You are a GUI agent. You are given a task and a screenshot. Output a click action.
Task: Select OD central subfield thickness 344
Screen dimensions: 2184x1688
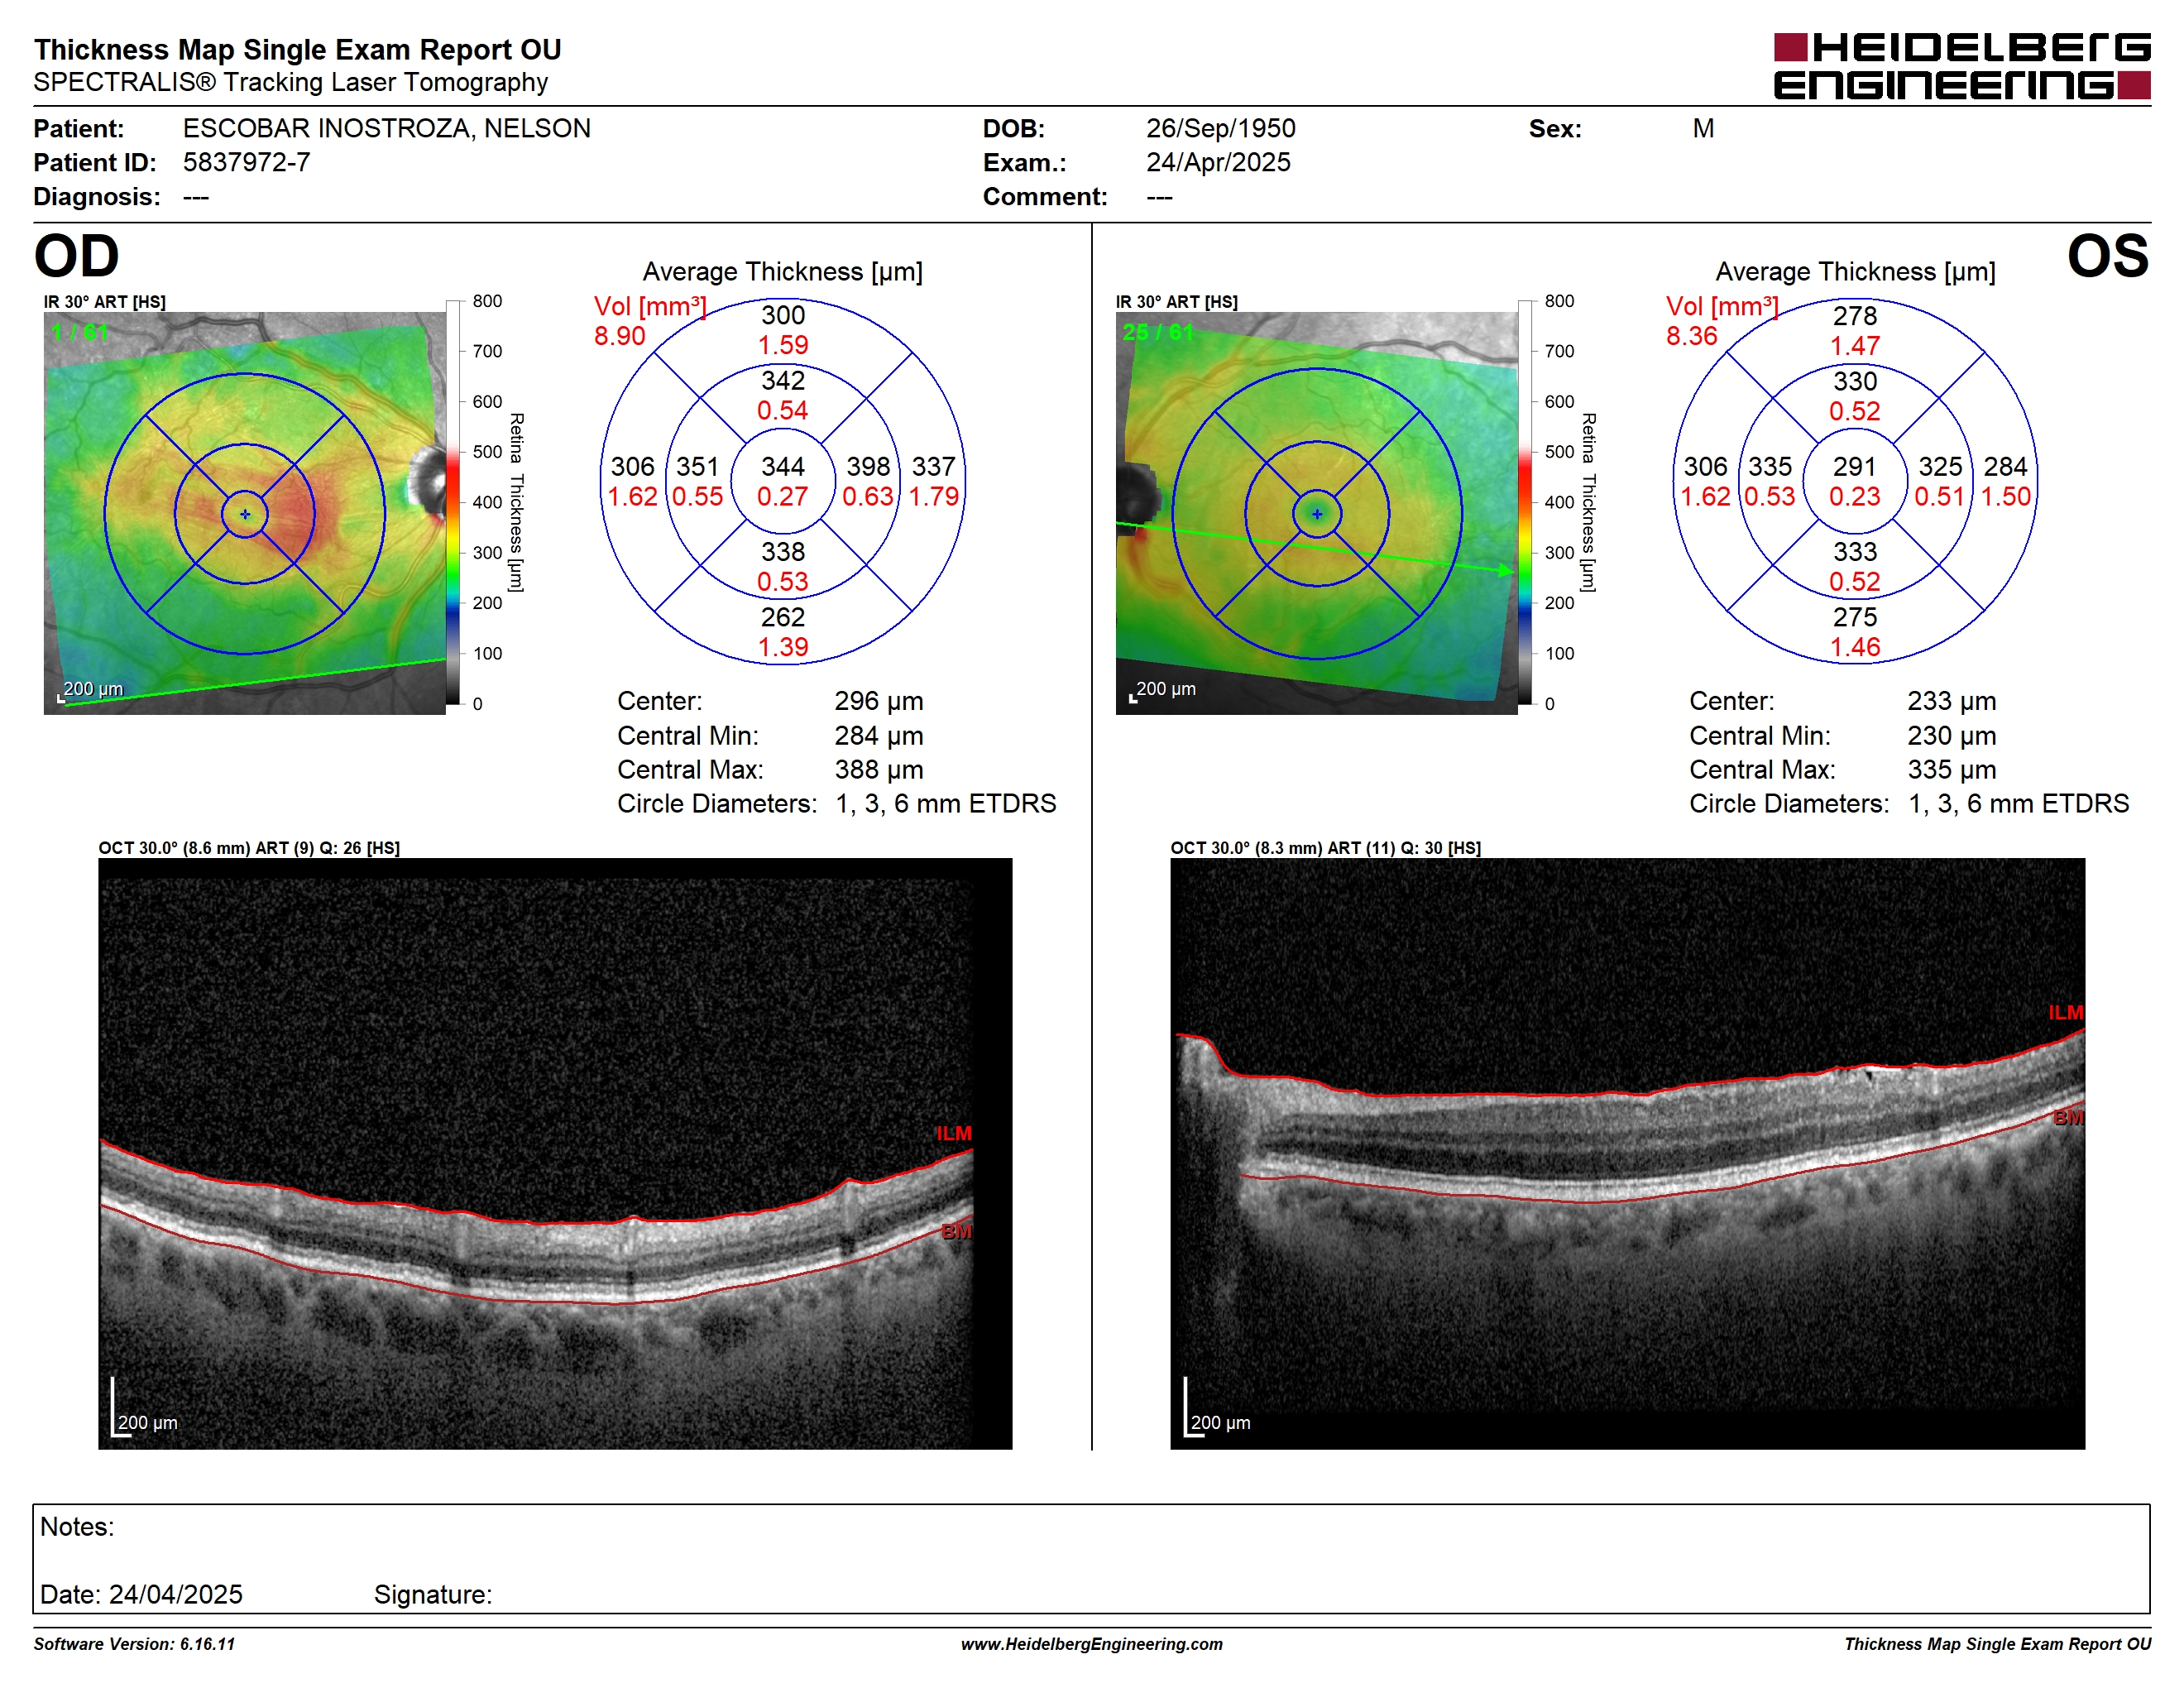coord(783,466)
